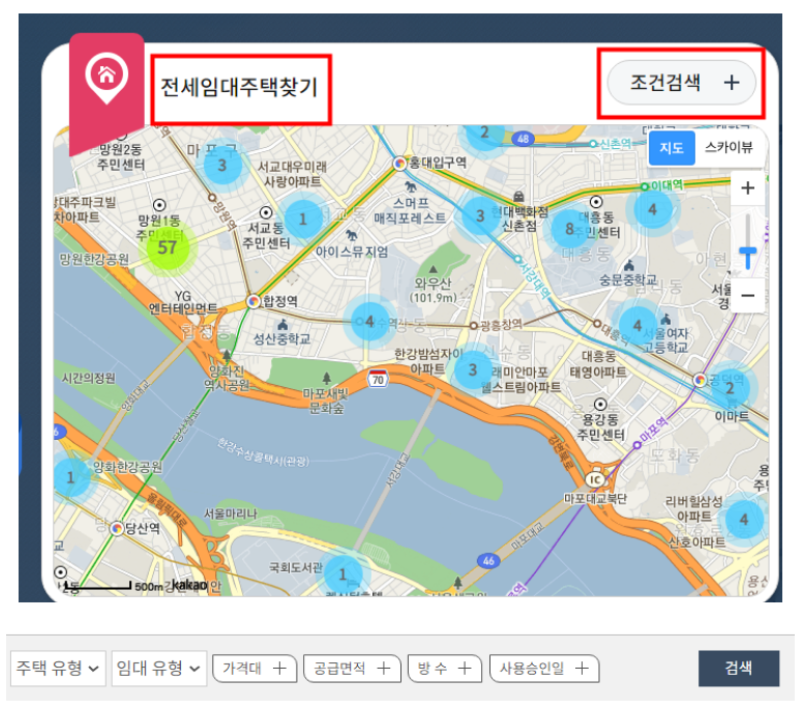803x712 pixels.
Task: Select cluster 4 near 서울여자고등학교
Action: pos(638,325)
